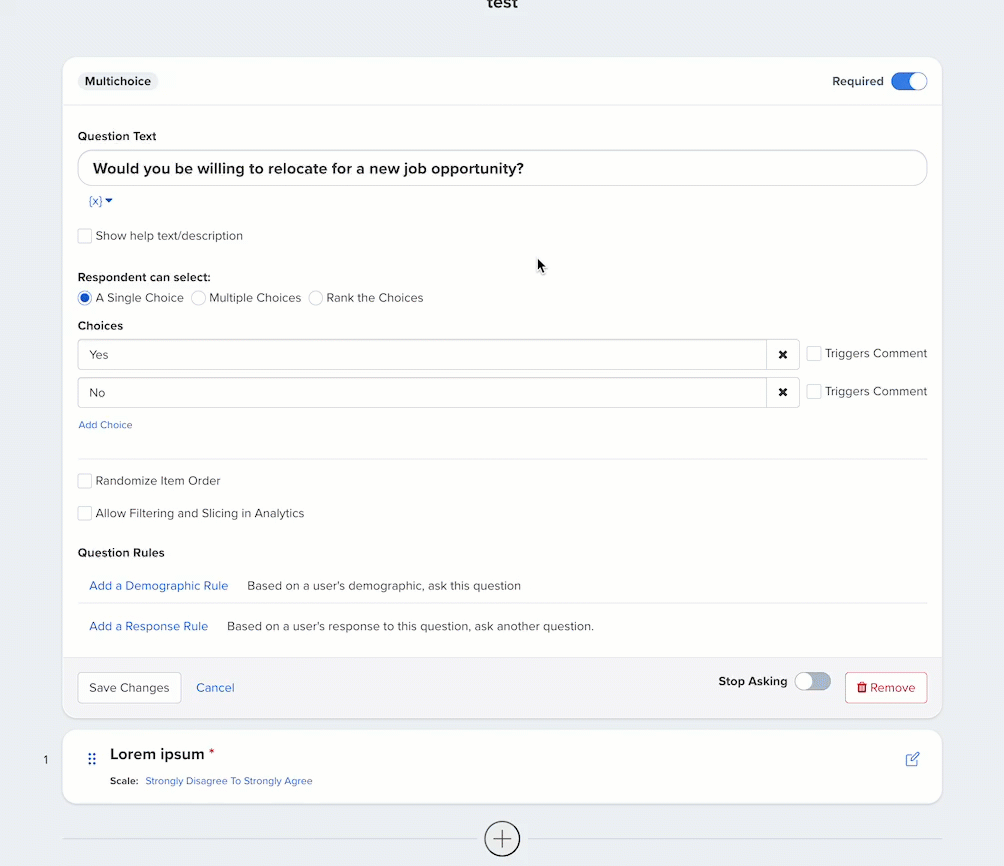
Task: Open the {x} variable insert dropdown
Action: [100, 201]
